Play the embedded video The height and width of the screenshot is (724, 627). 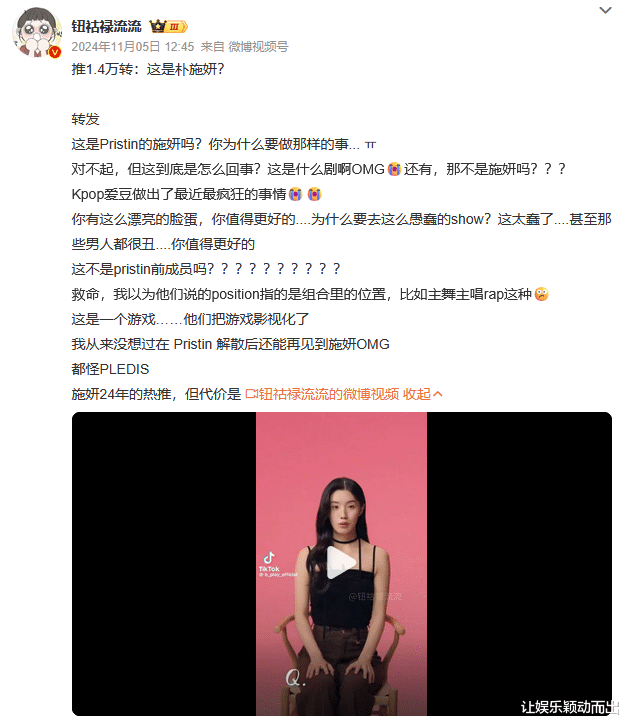point(341,562)
